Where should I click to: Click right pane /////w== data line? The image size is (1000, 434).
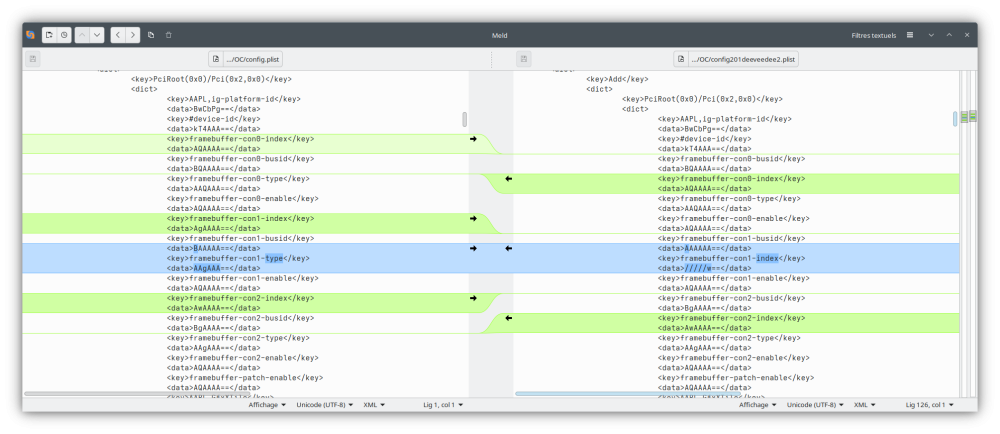[704, 268]
